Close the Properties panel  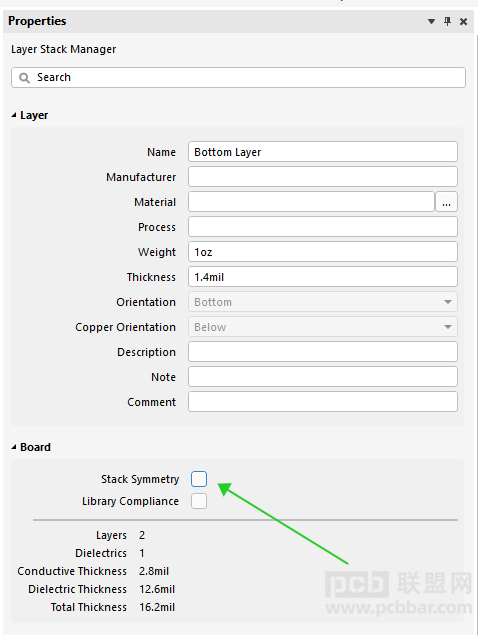(463, 21)
